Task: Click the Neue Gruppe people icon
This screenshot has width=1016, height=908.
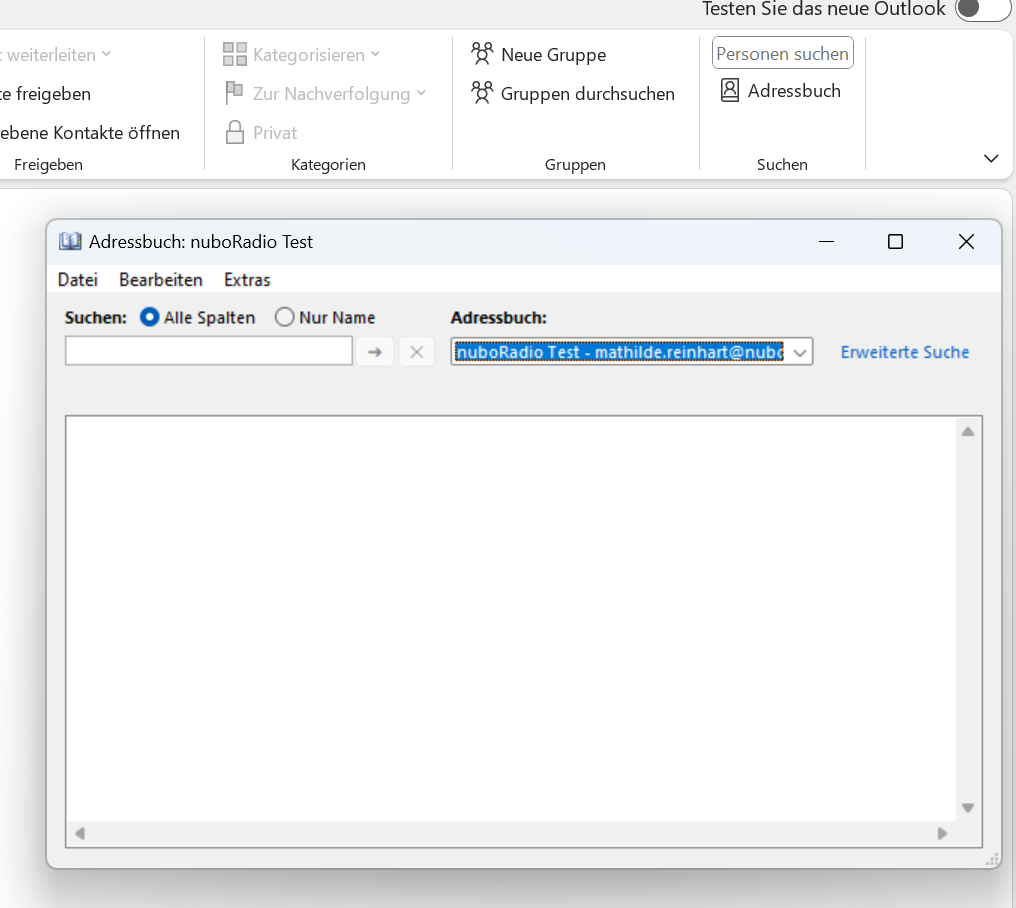Action: [482, 53]
